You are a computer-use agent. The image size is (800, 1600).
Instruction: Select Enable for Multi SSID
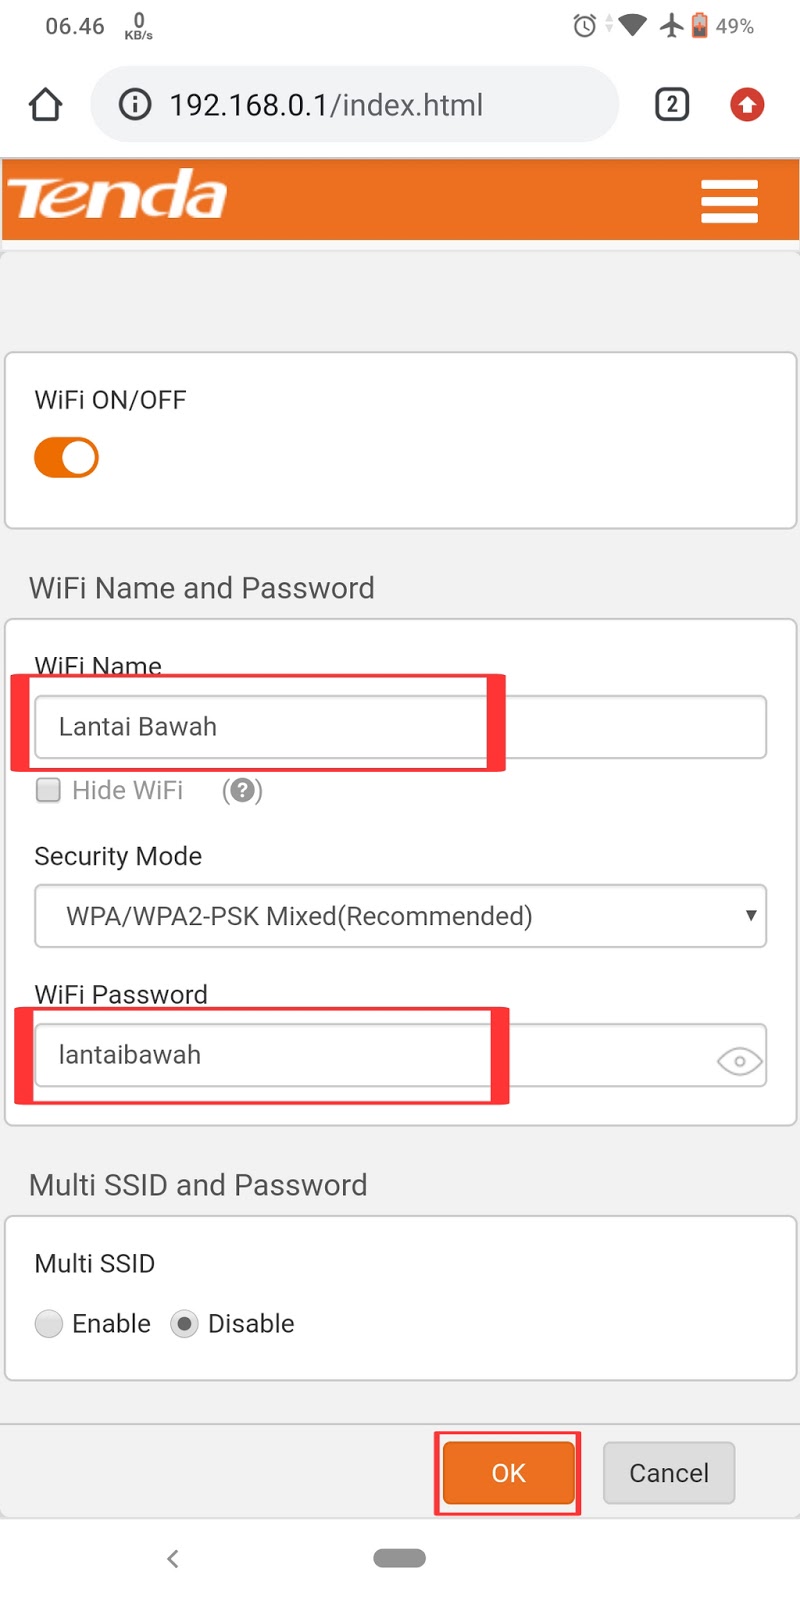49,1324
